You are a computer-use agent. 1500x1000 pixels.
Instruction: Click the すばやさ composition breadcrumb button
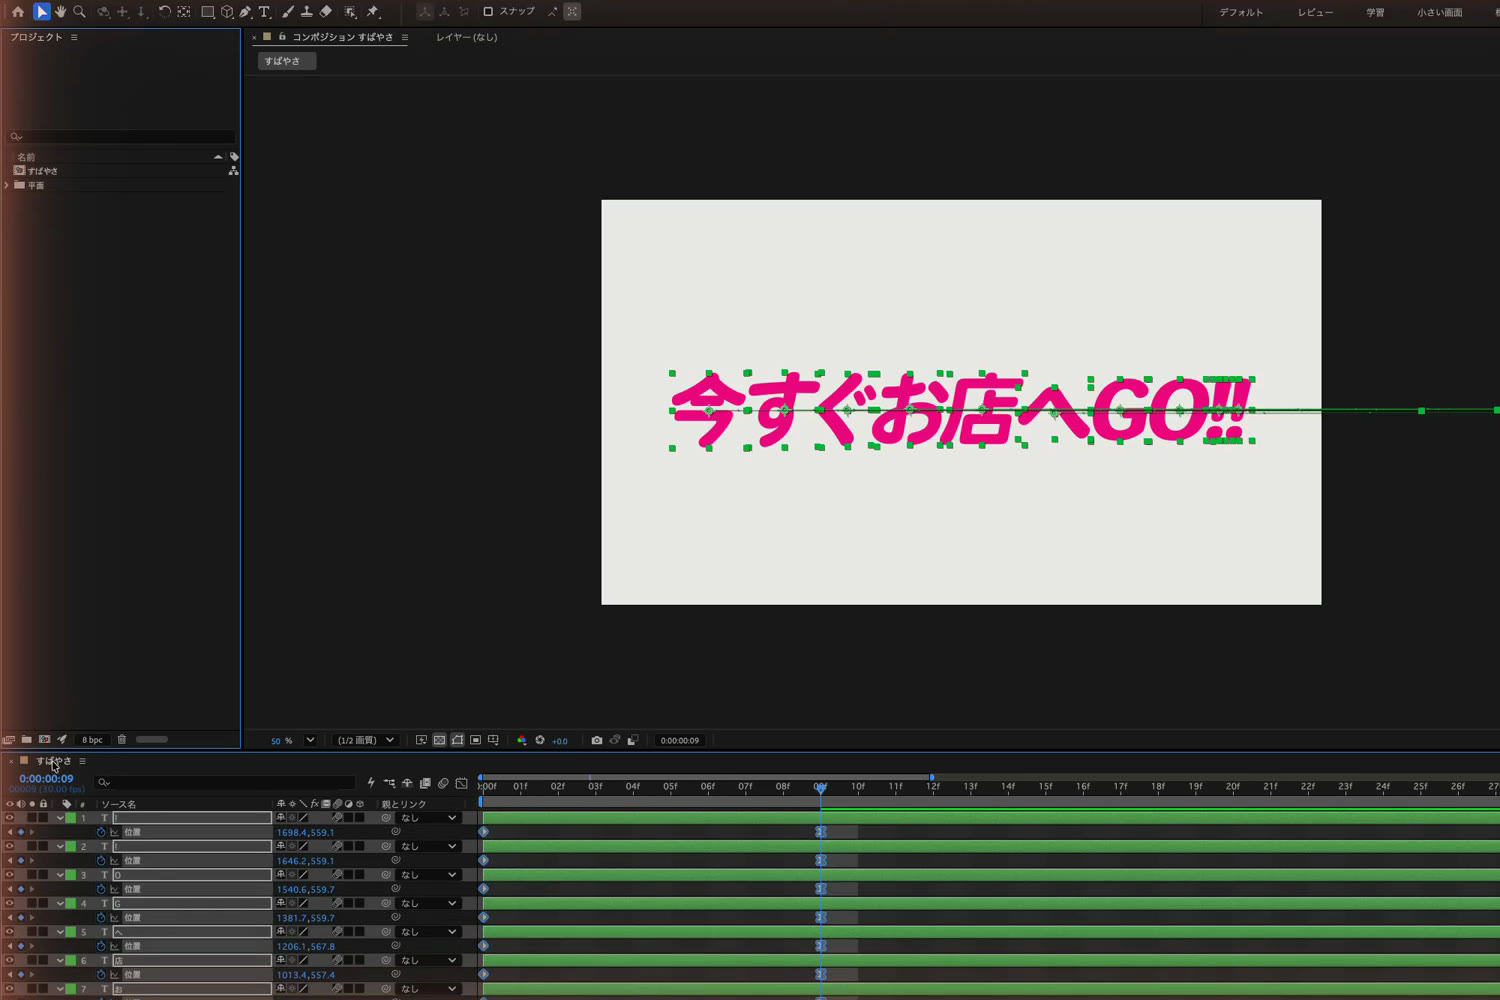[286, 61]
